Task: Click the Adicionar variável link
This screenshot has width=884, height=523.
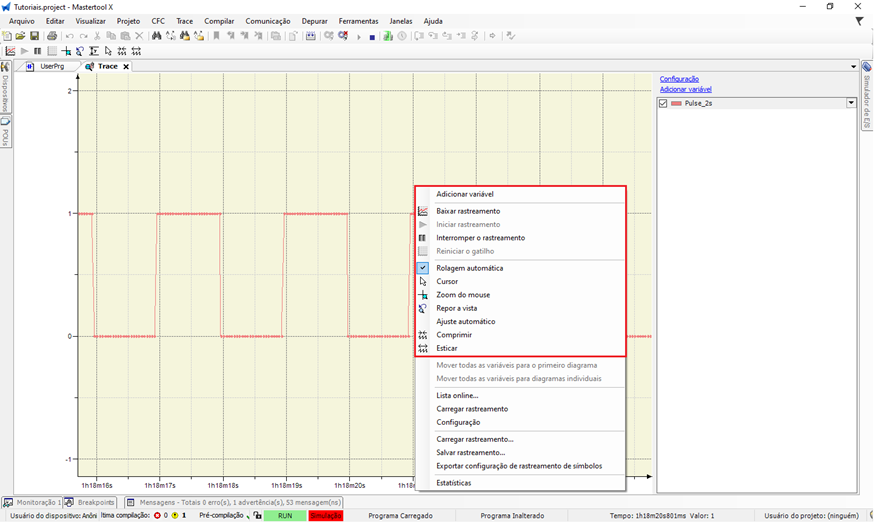Action: tap(685, 90)
